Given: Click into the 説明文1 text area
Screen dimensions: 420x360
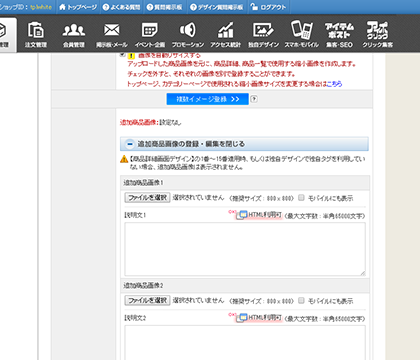Looking at the screenshot, I should tap(245, 249).
